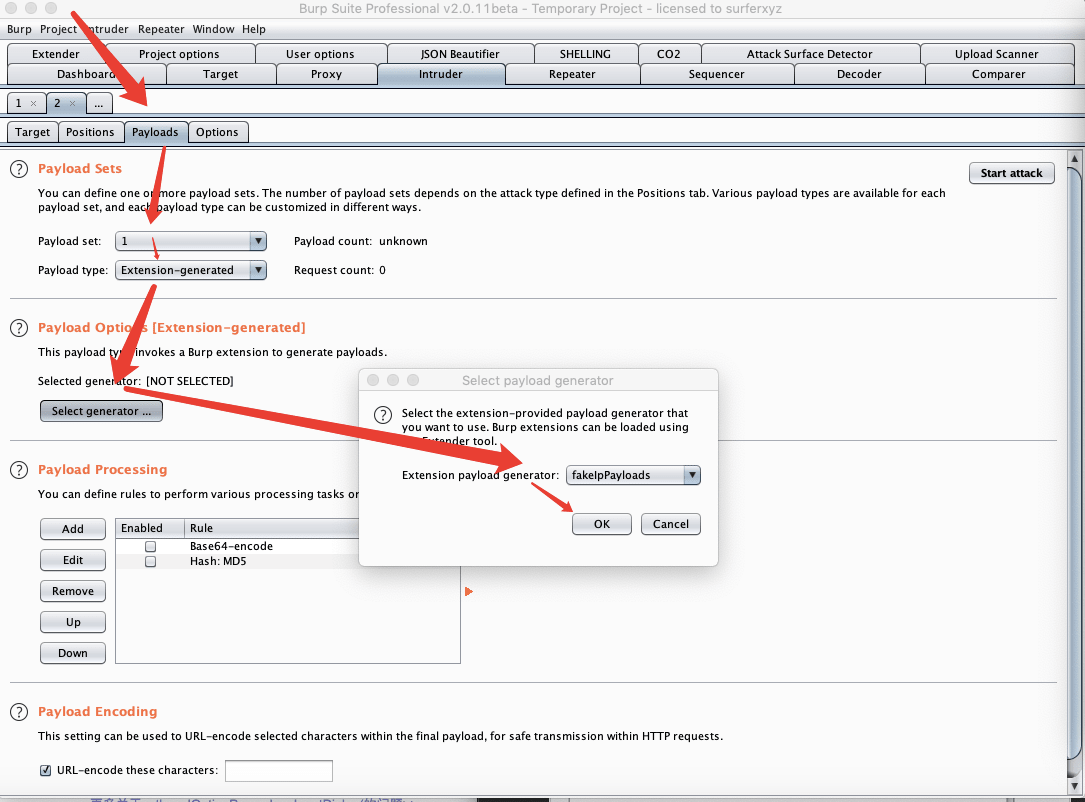This screenshot has height=802, width=1085.
Task: Confirm dialog with OK button
Action: (602, 525)
